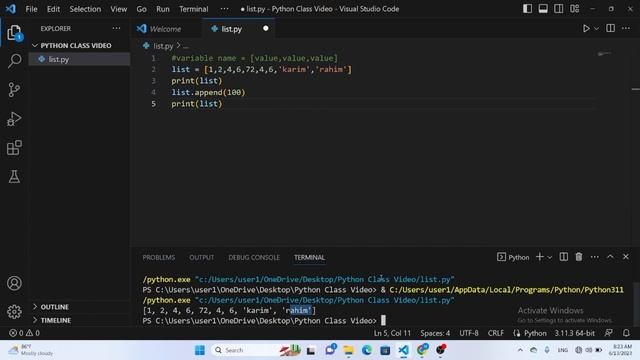This screenshot has height=360, width=640.
Task: Open terminal panel more actions ellipsis
Action: 595,257
